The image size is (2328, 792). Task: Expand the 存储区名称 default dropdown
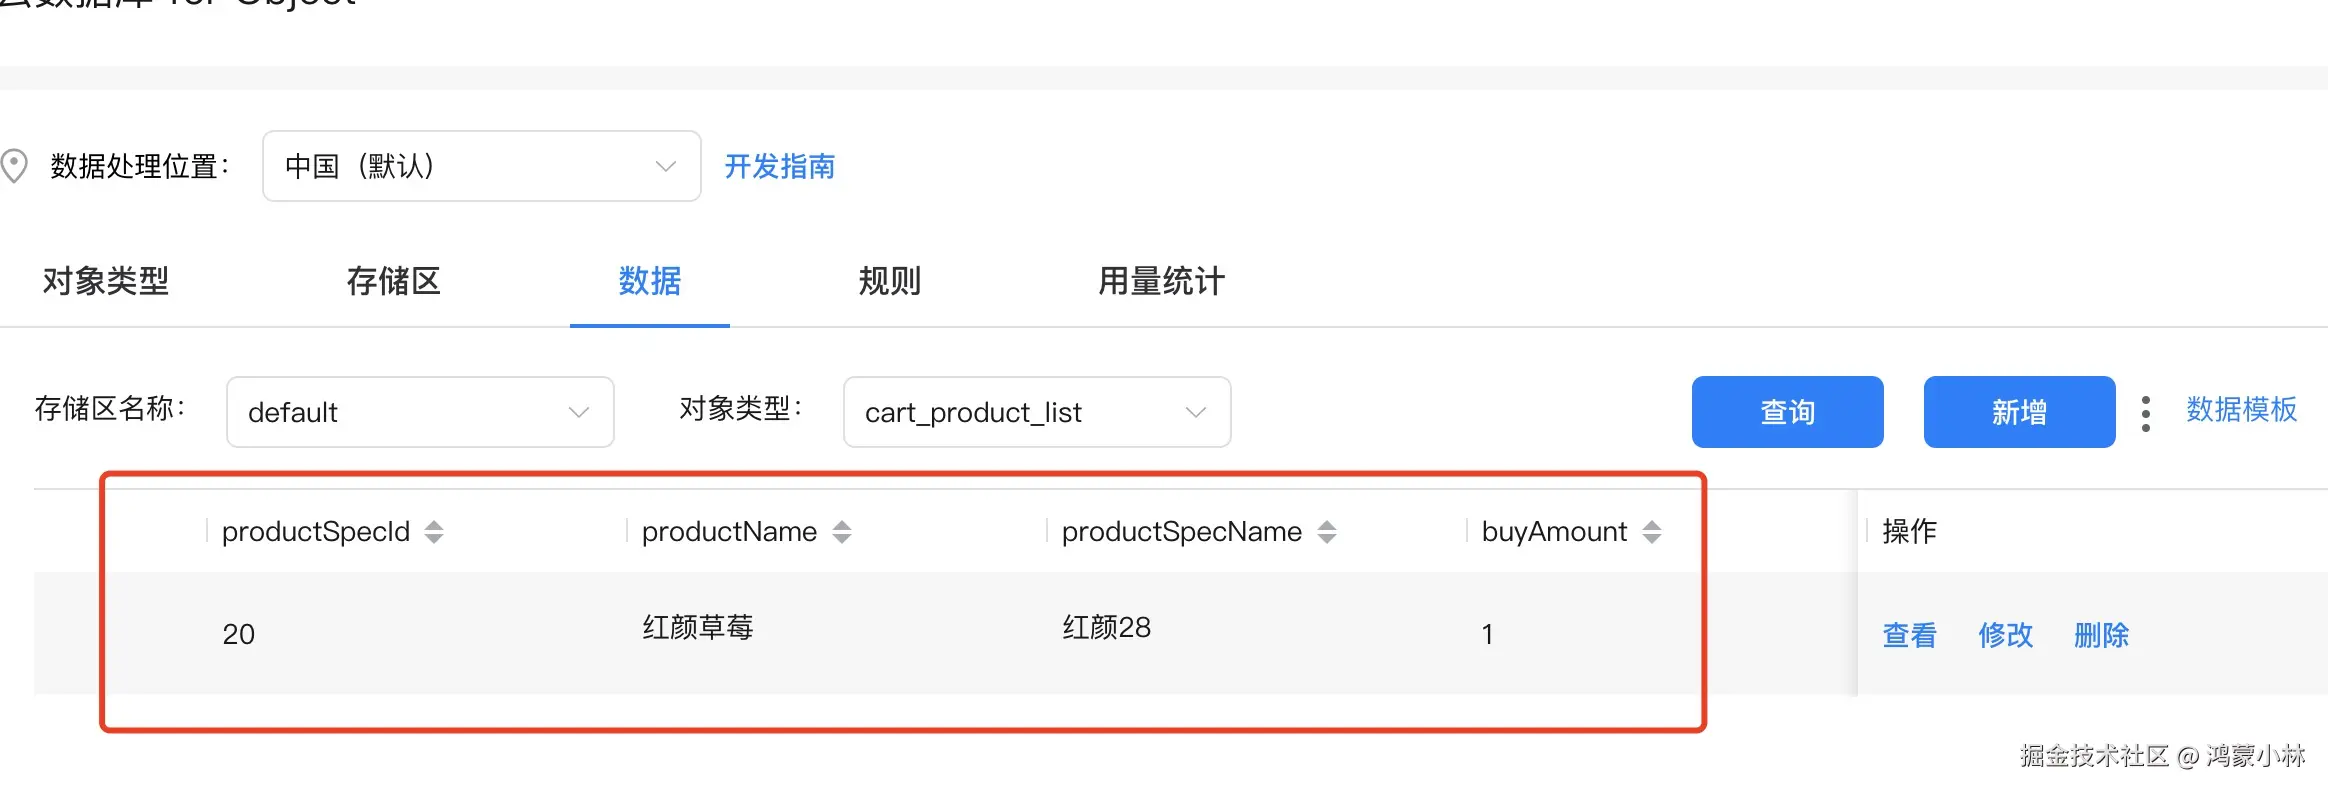(420, 412)
